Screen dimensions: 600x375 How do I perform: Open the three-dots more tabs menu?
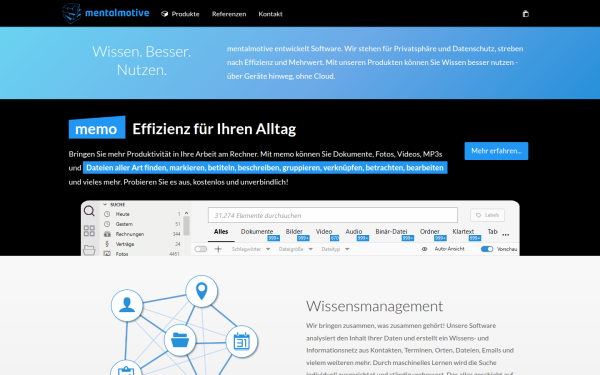[505, 235]
